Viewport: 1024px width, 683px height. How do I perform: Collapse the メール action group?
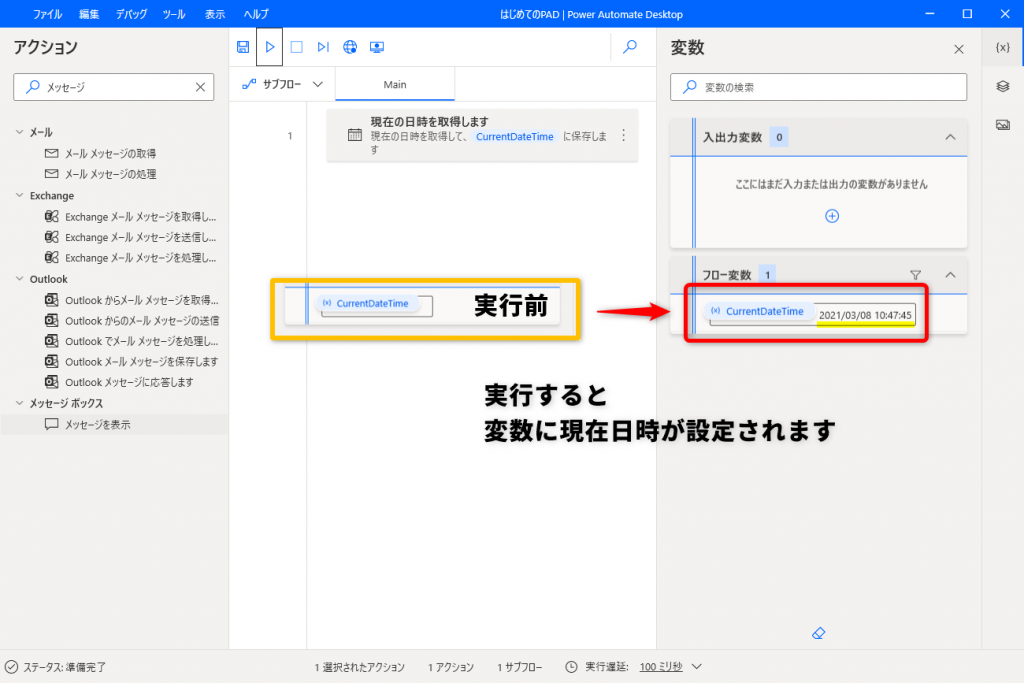pyautogui.click(x=19, y=132)
